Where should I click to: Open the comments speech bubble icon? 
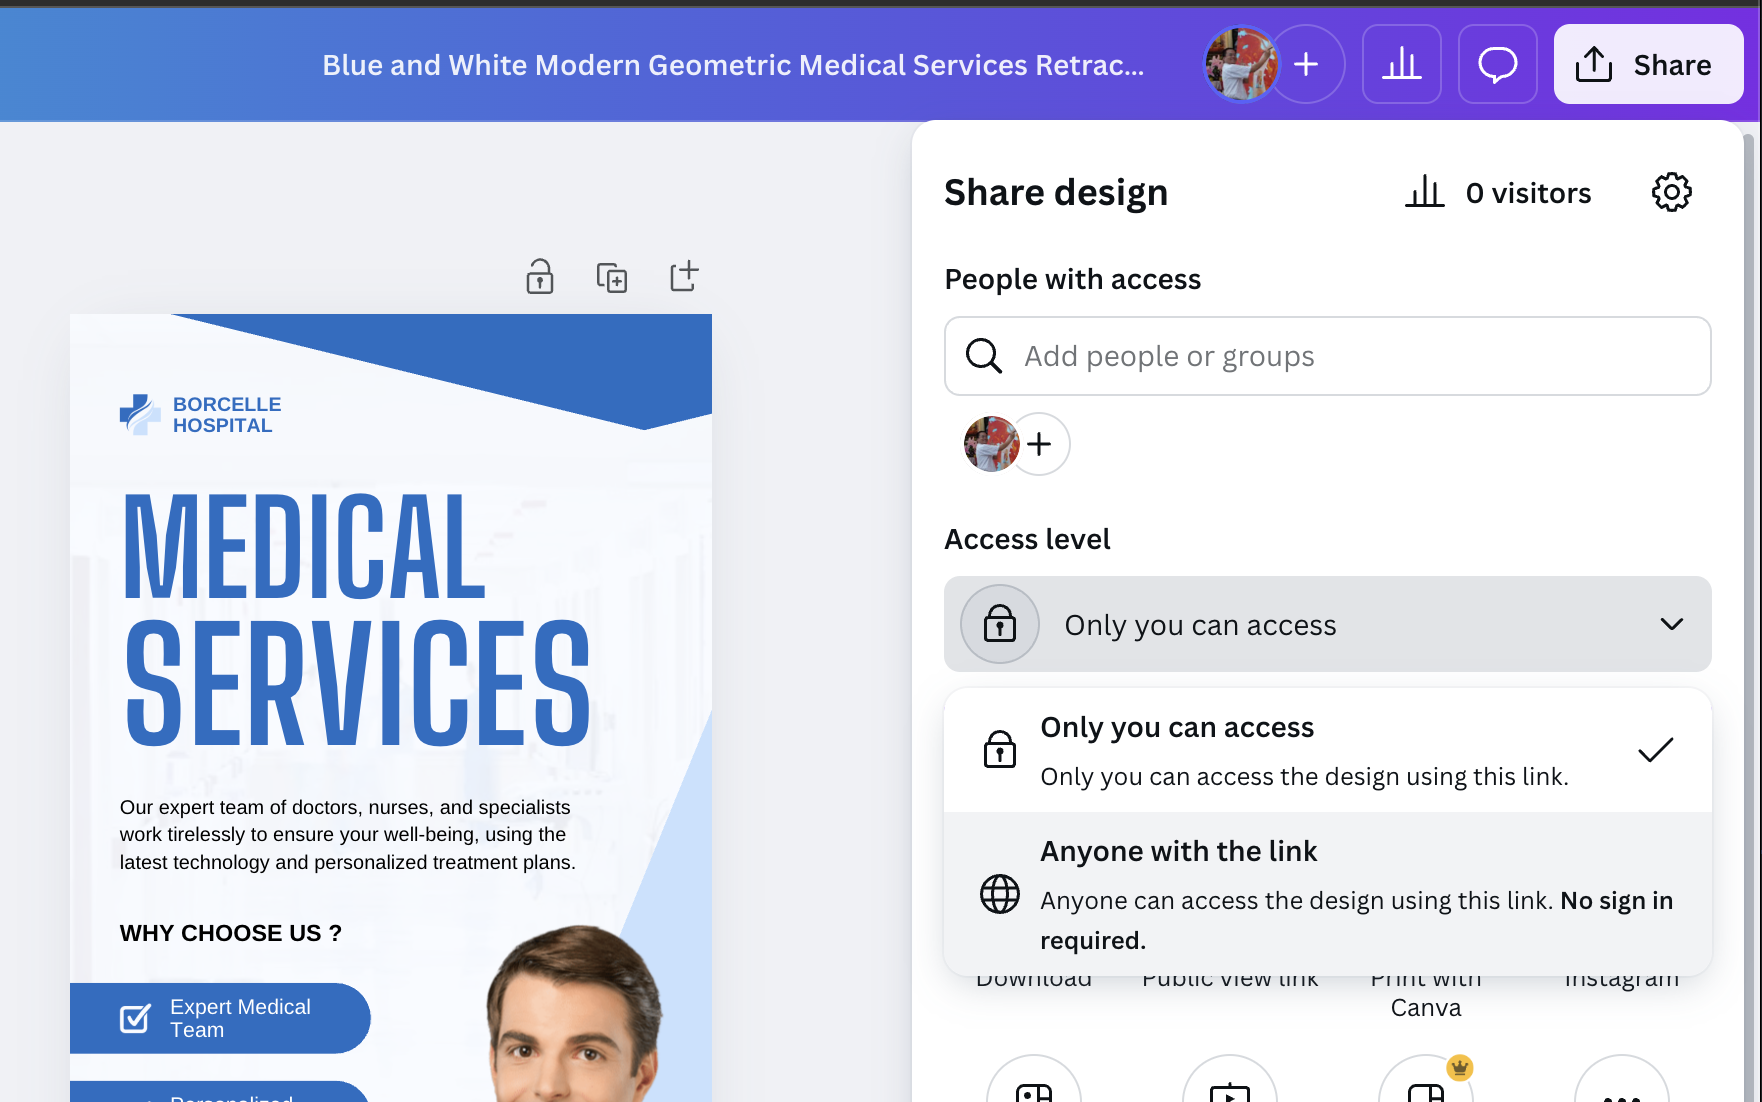point(1497,65)
